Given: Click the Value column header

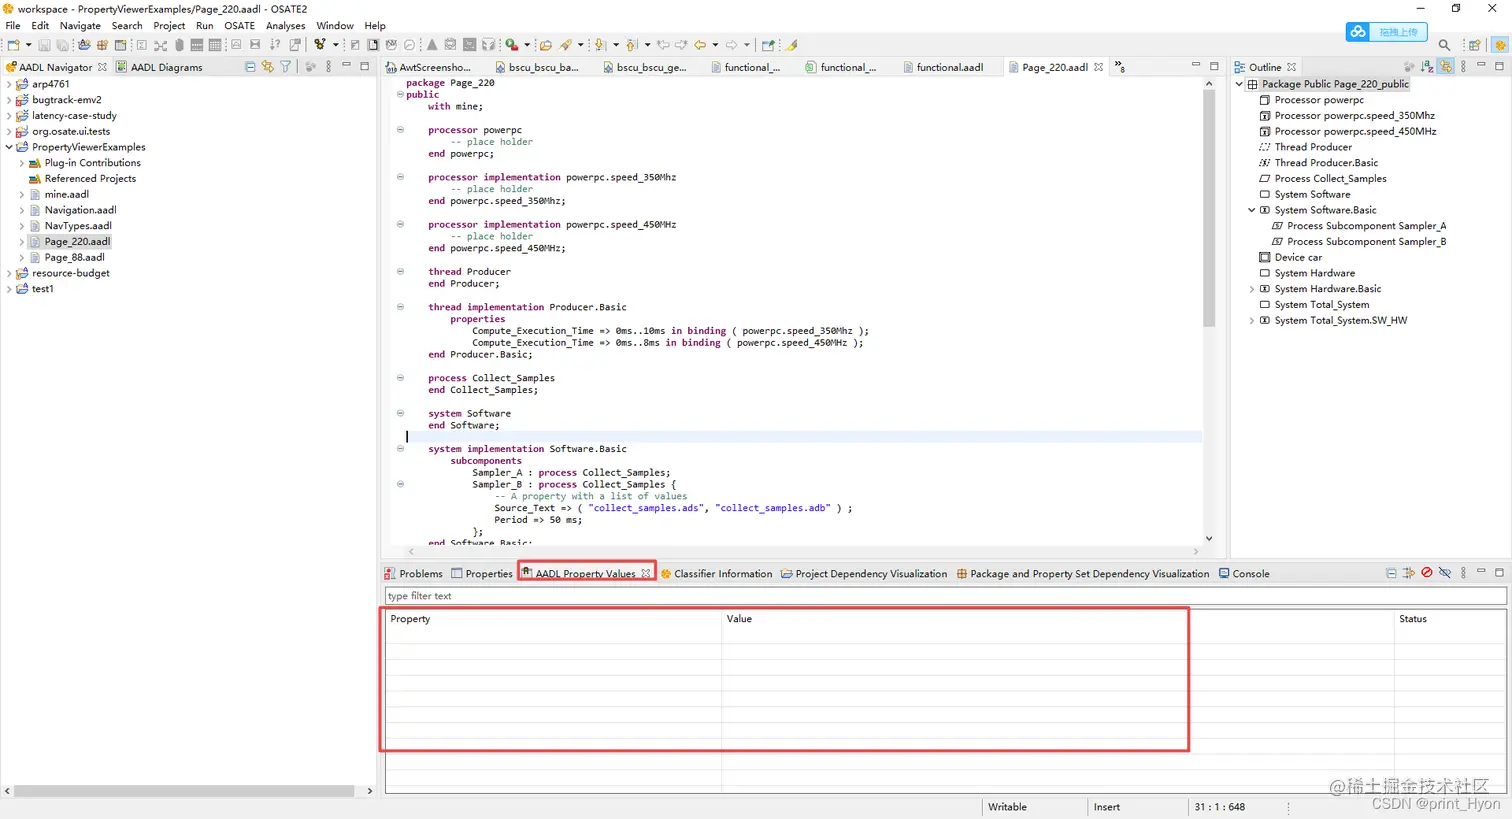Looking at the screenshot, I should tap(1058, 619).
